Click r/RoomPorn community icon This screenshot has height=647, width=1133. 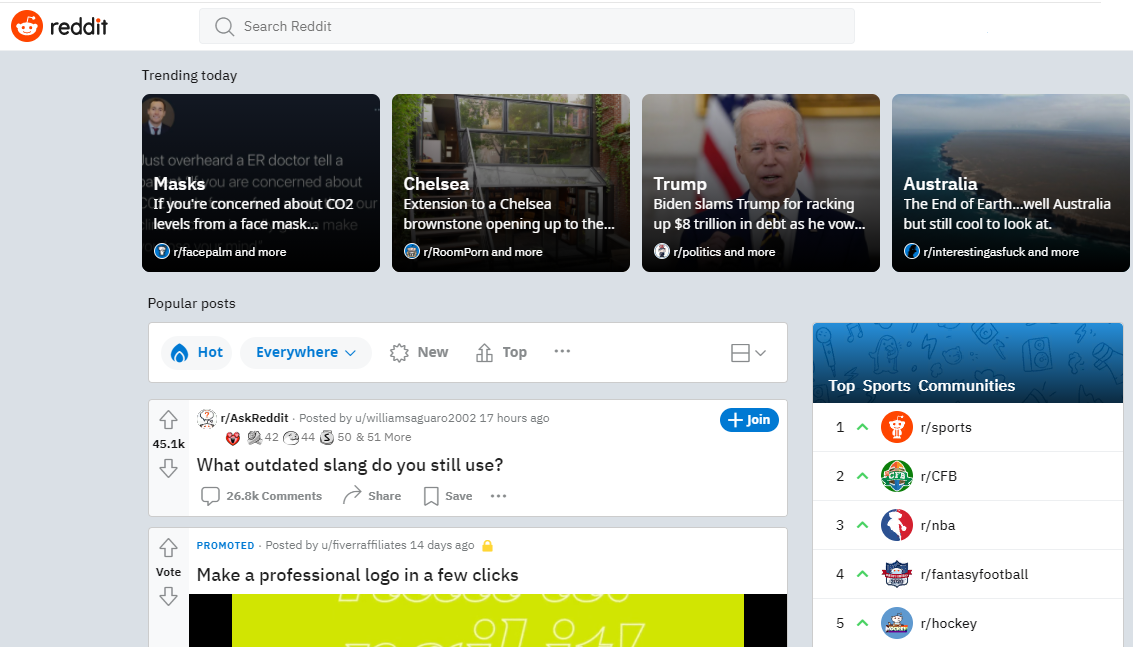(412, 251)
